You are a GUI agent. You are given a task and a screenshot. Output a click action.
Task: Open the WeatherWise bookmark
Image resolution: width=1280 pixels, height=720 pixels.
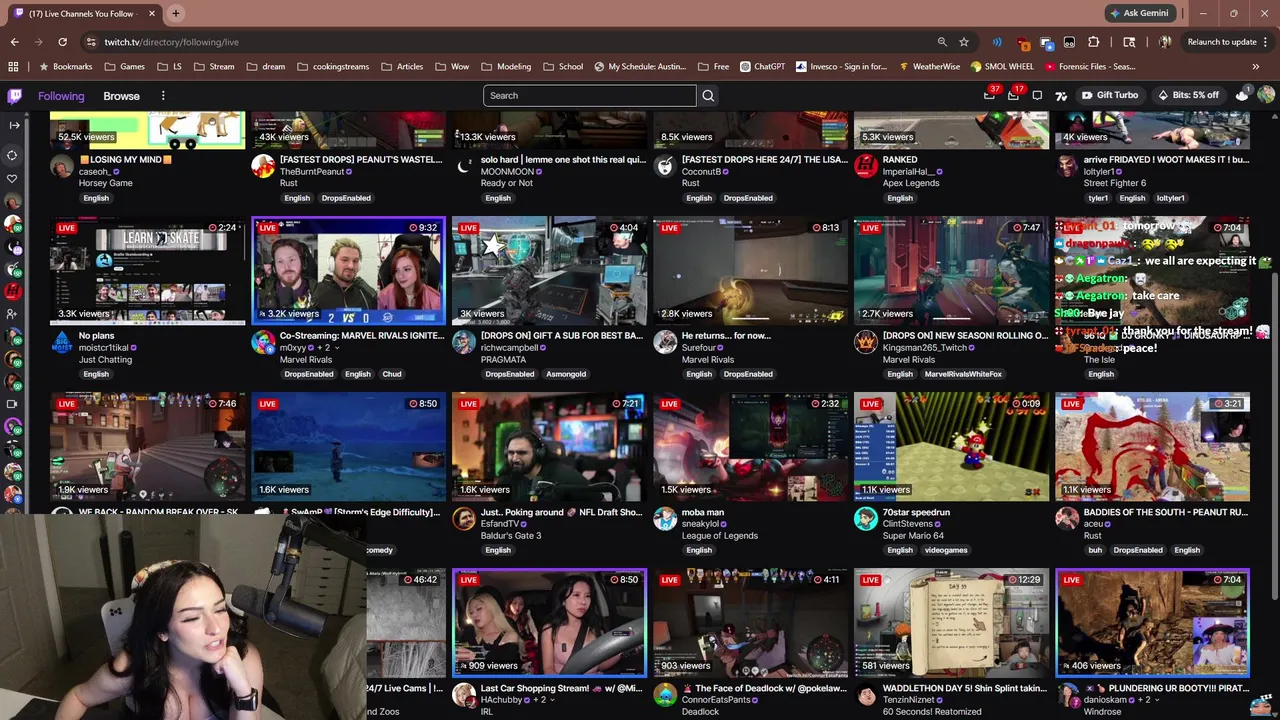(x=929, y=67)
